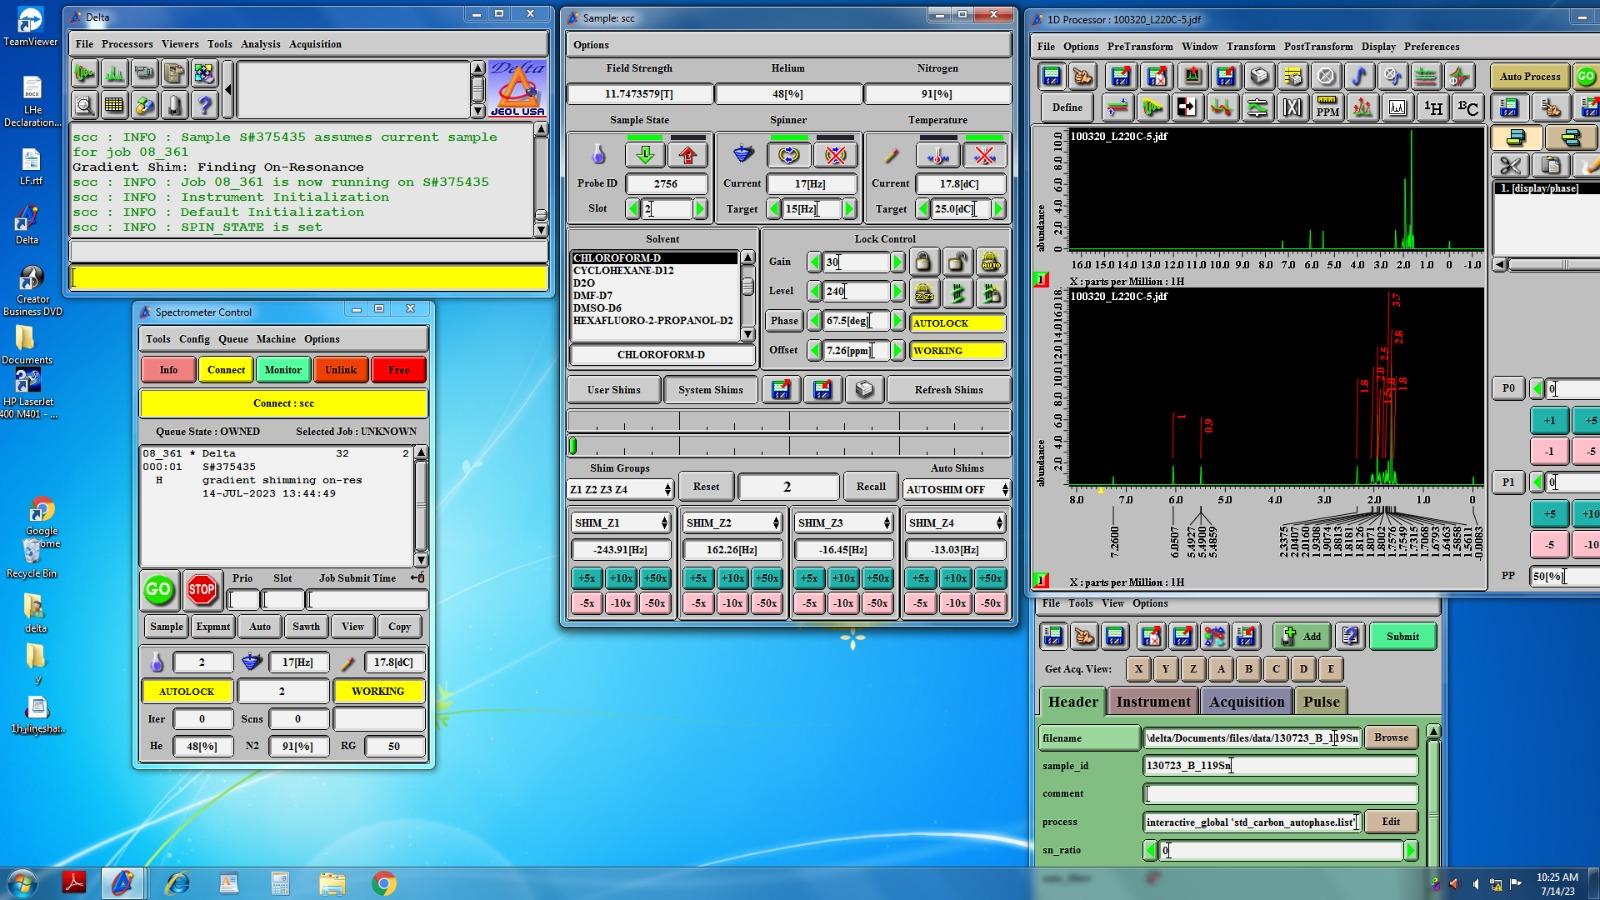
Task: Click the closed padlock Lock On icon
Action: coord(924,262)
